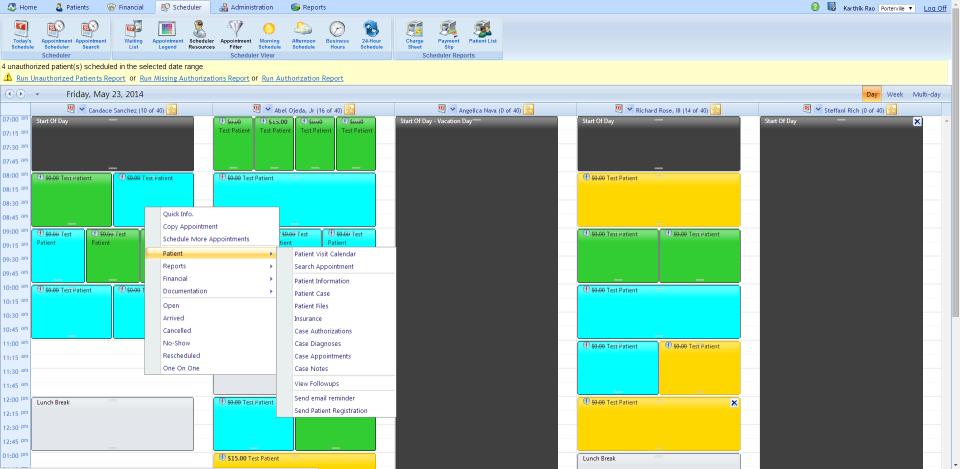960x469 pixels.
Task: Expand dropdown arrow beside Richard Rose, III
Action: tap(629, 110)
